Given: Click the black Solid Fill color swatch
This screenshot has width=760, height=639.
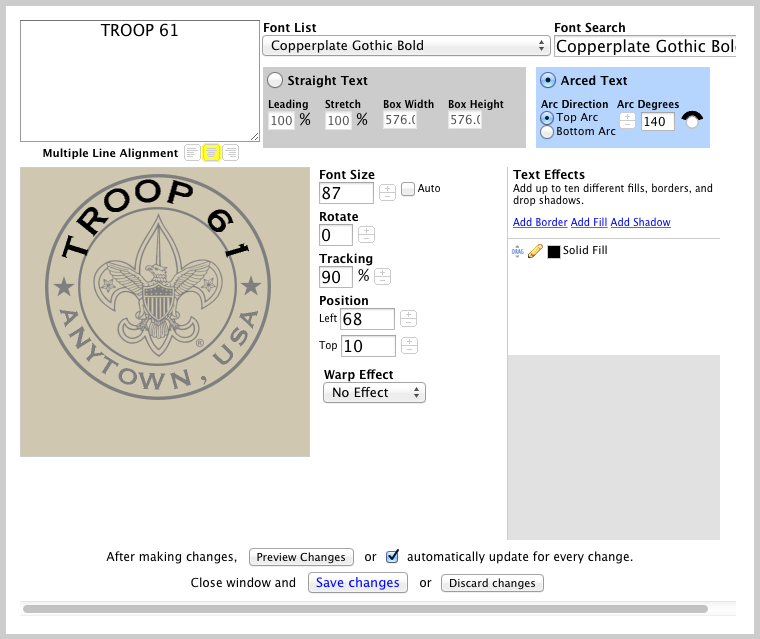Looking at the screenshot, I should coord(553,252).
